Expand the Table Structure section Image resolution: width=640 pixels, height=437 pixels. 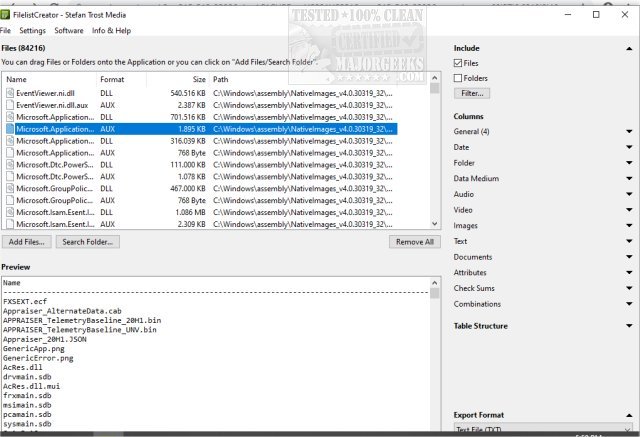[x=629, y=326]
